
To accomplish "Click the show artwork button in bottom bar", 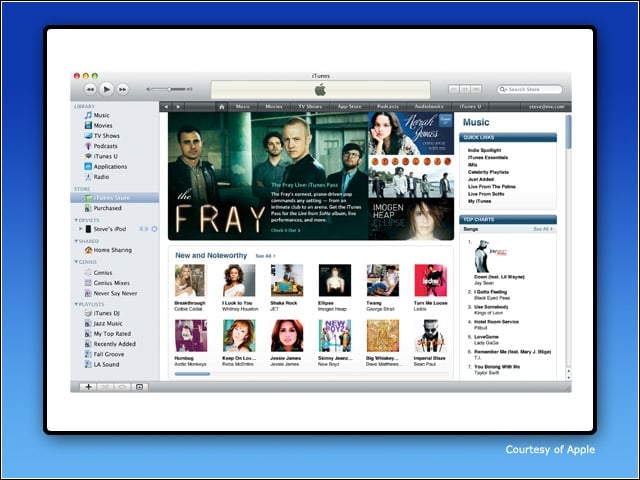I will [x=139, y=387].
